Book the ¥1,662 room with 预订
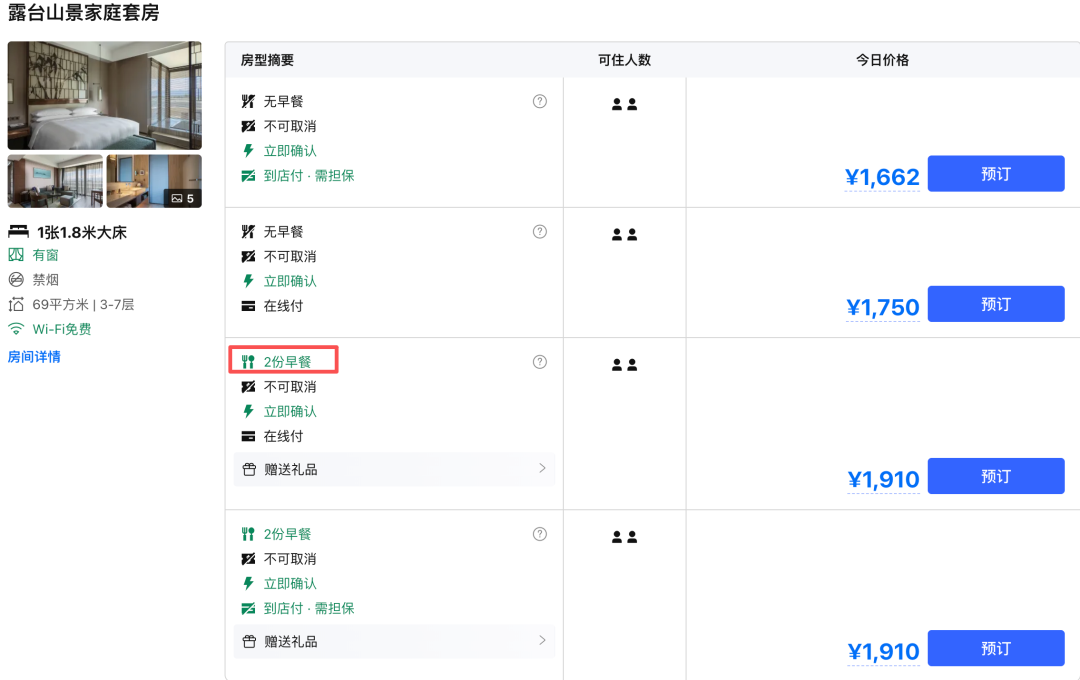1080x680 pixels. coord(995,174)
